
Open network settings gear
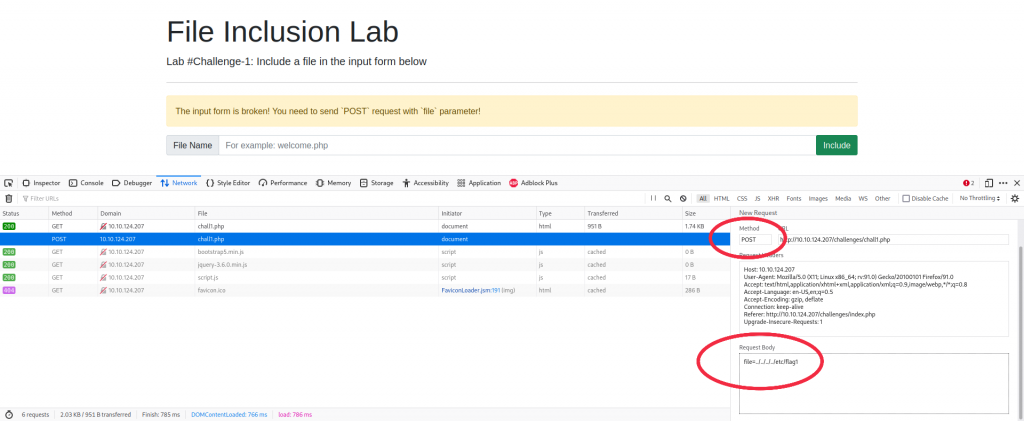coord(1014,198)
